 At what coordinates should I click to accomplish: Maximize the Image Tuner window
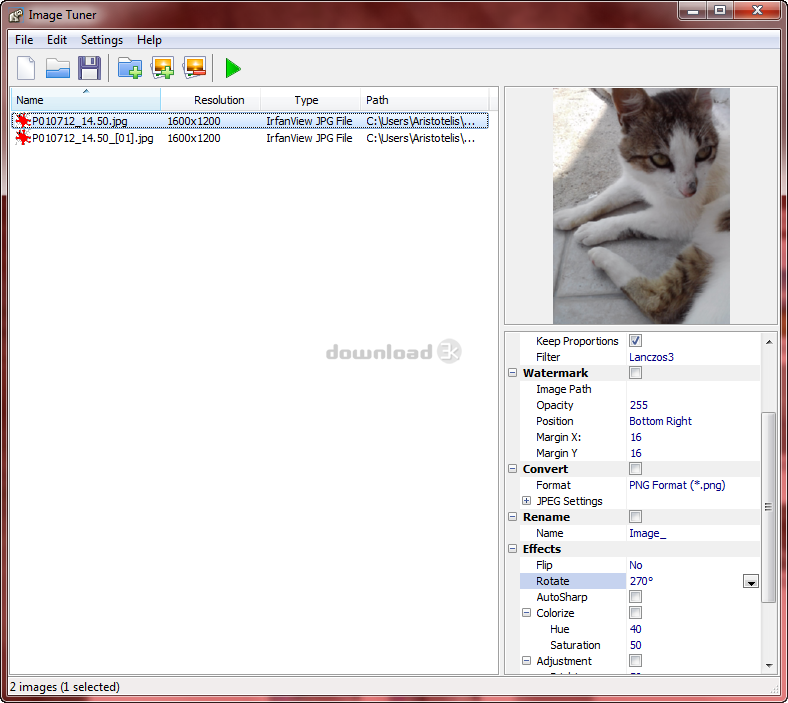click(720, 11)
